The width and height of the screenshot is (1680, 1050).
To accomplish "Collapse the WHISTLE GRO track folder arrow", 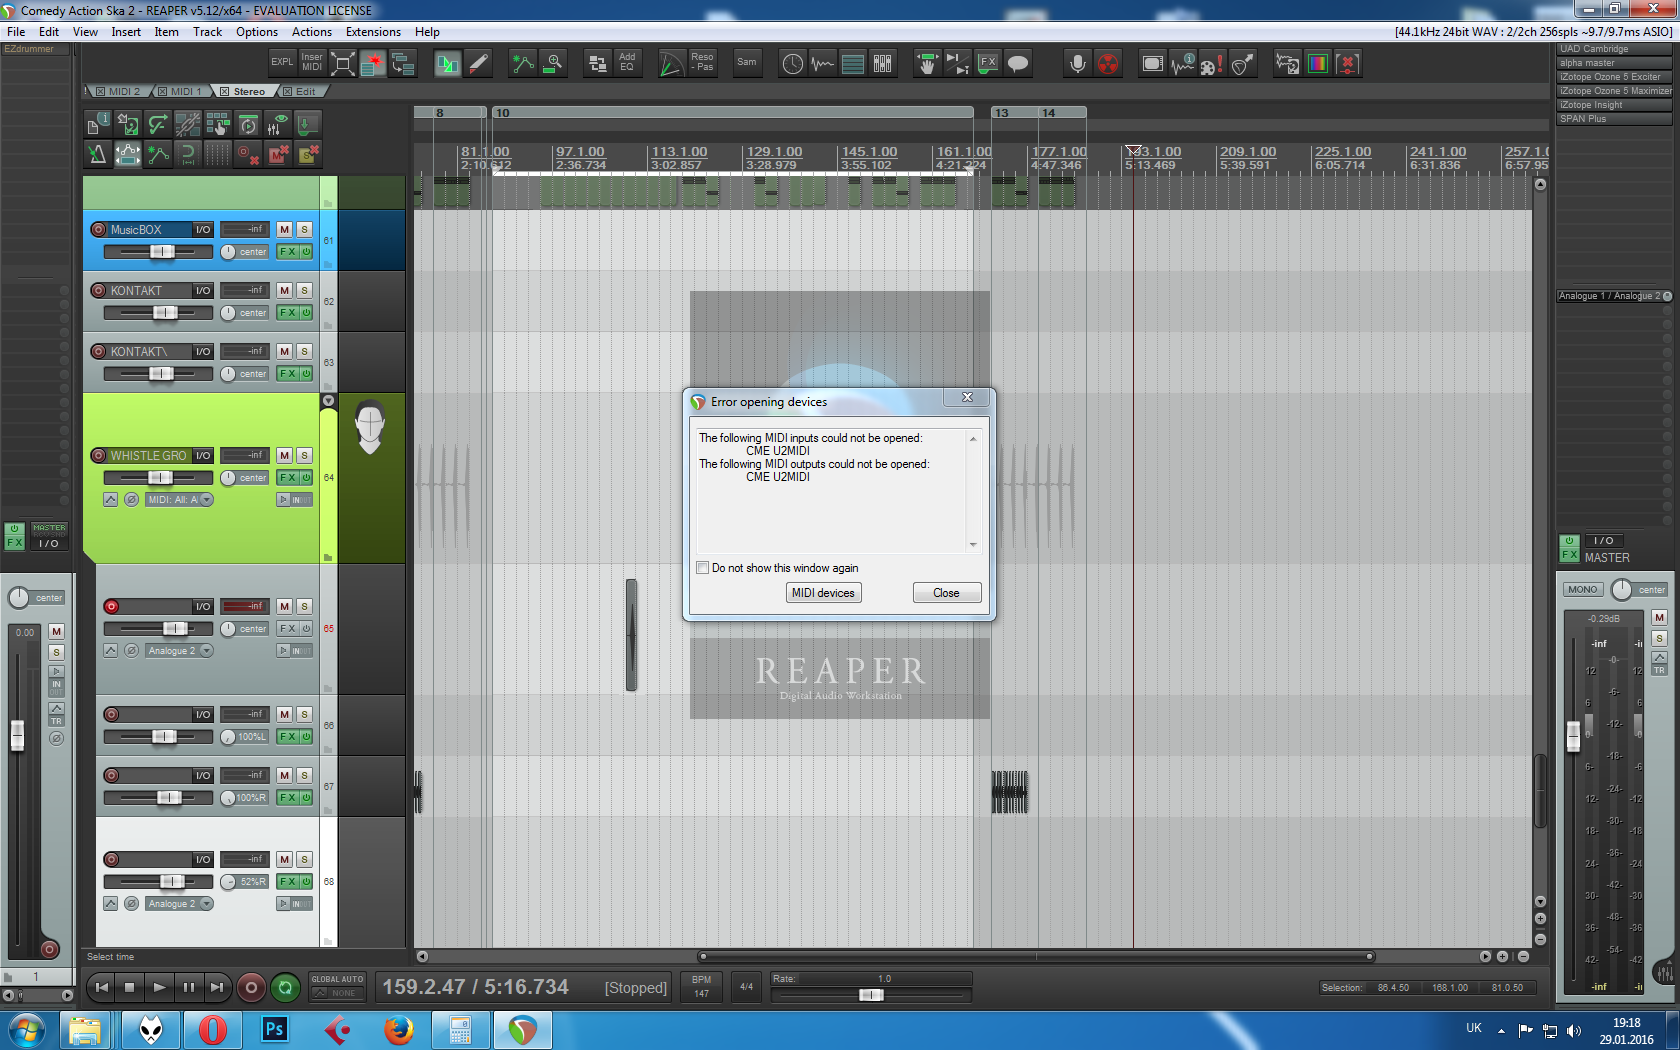I will (328, 401).
